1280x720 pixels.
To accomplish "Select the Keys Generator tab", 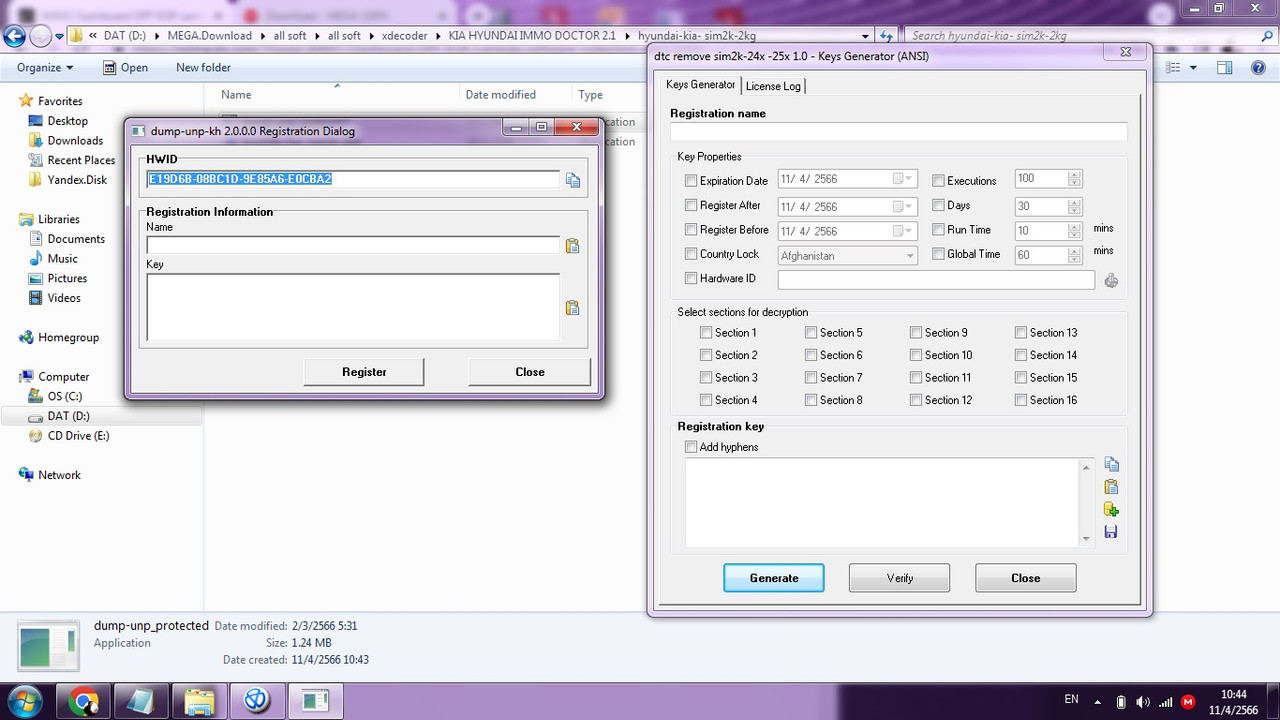I will click(701, 85).
